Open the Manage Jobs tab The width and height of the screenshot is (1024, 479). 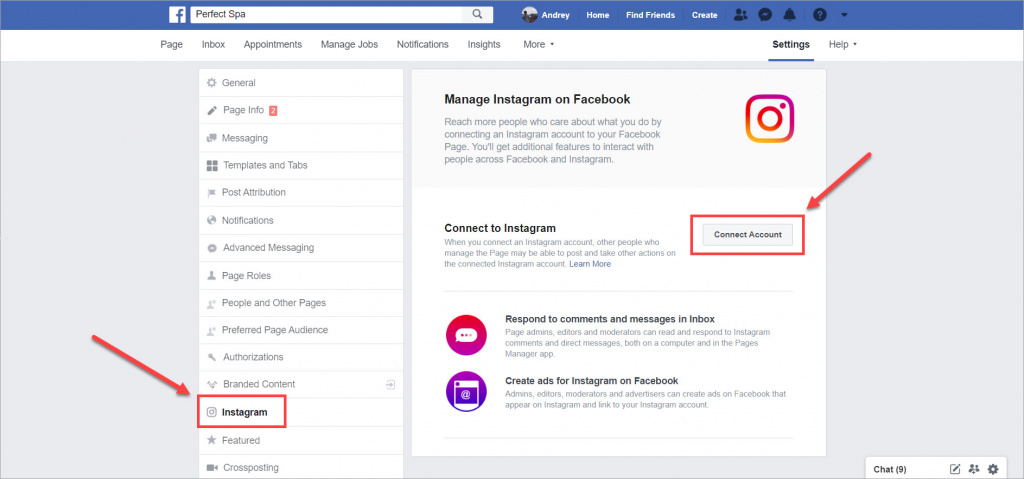pyautogui.click(x=349, y=44)
